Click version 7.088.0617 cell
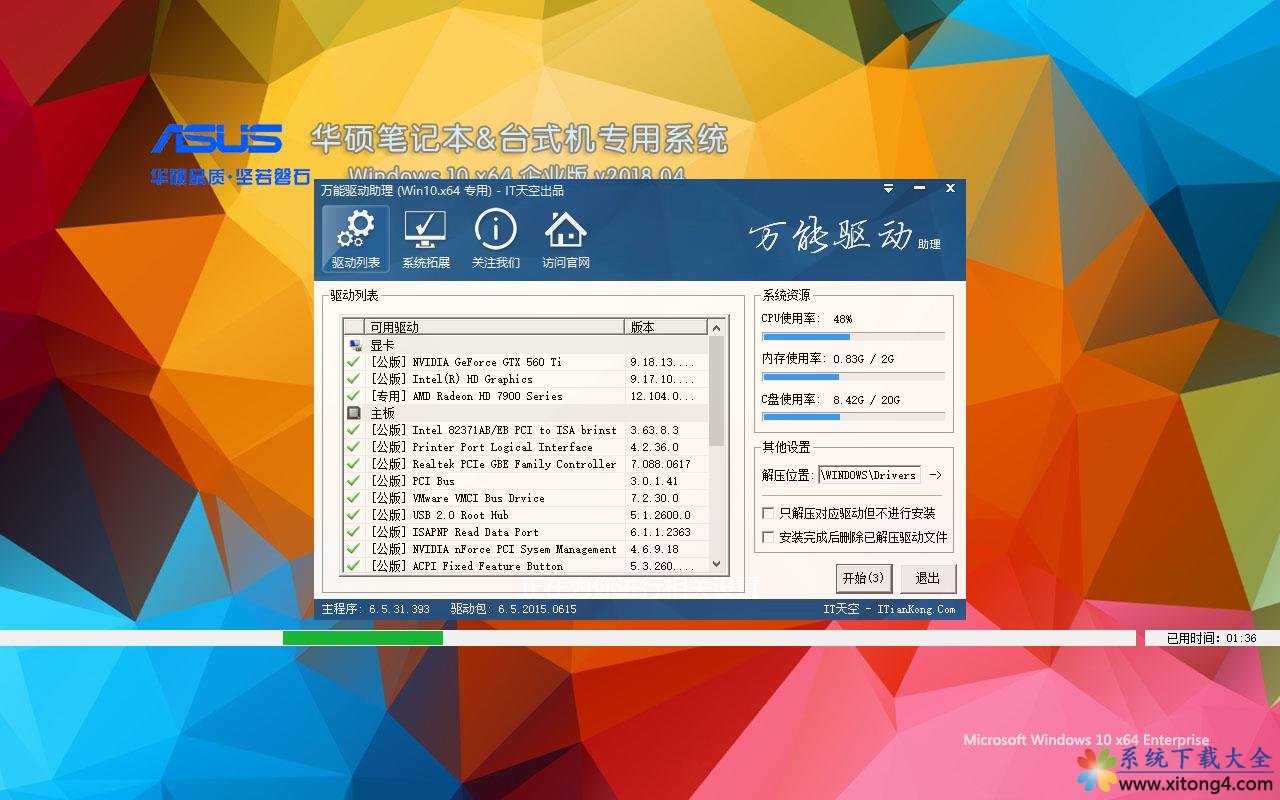Viewport: 1280px width, 800px height. [660, 464]
